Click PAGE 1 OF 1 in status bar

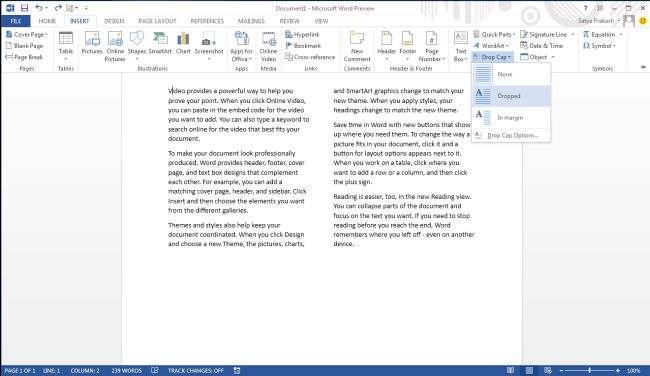19,371
